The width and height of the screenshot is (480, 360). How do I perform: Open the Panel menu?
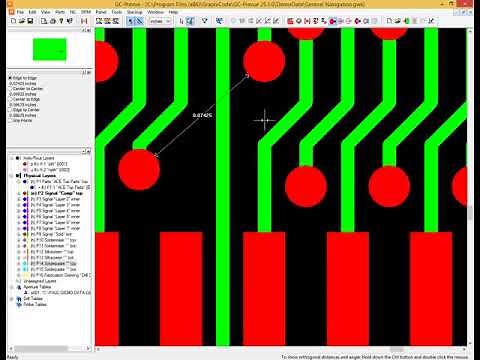click(x=101, y=12)
